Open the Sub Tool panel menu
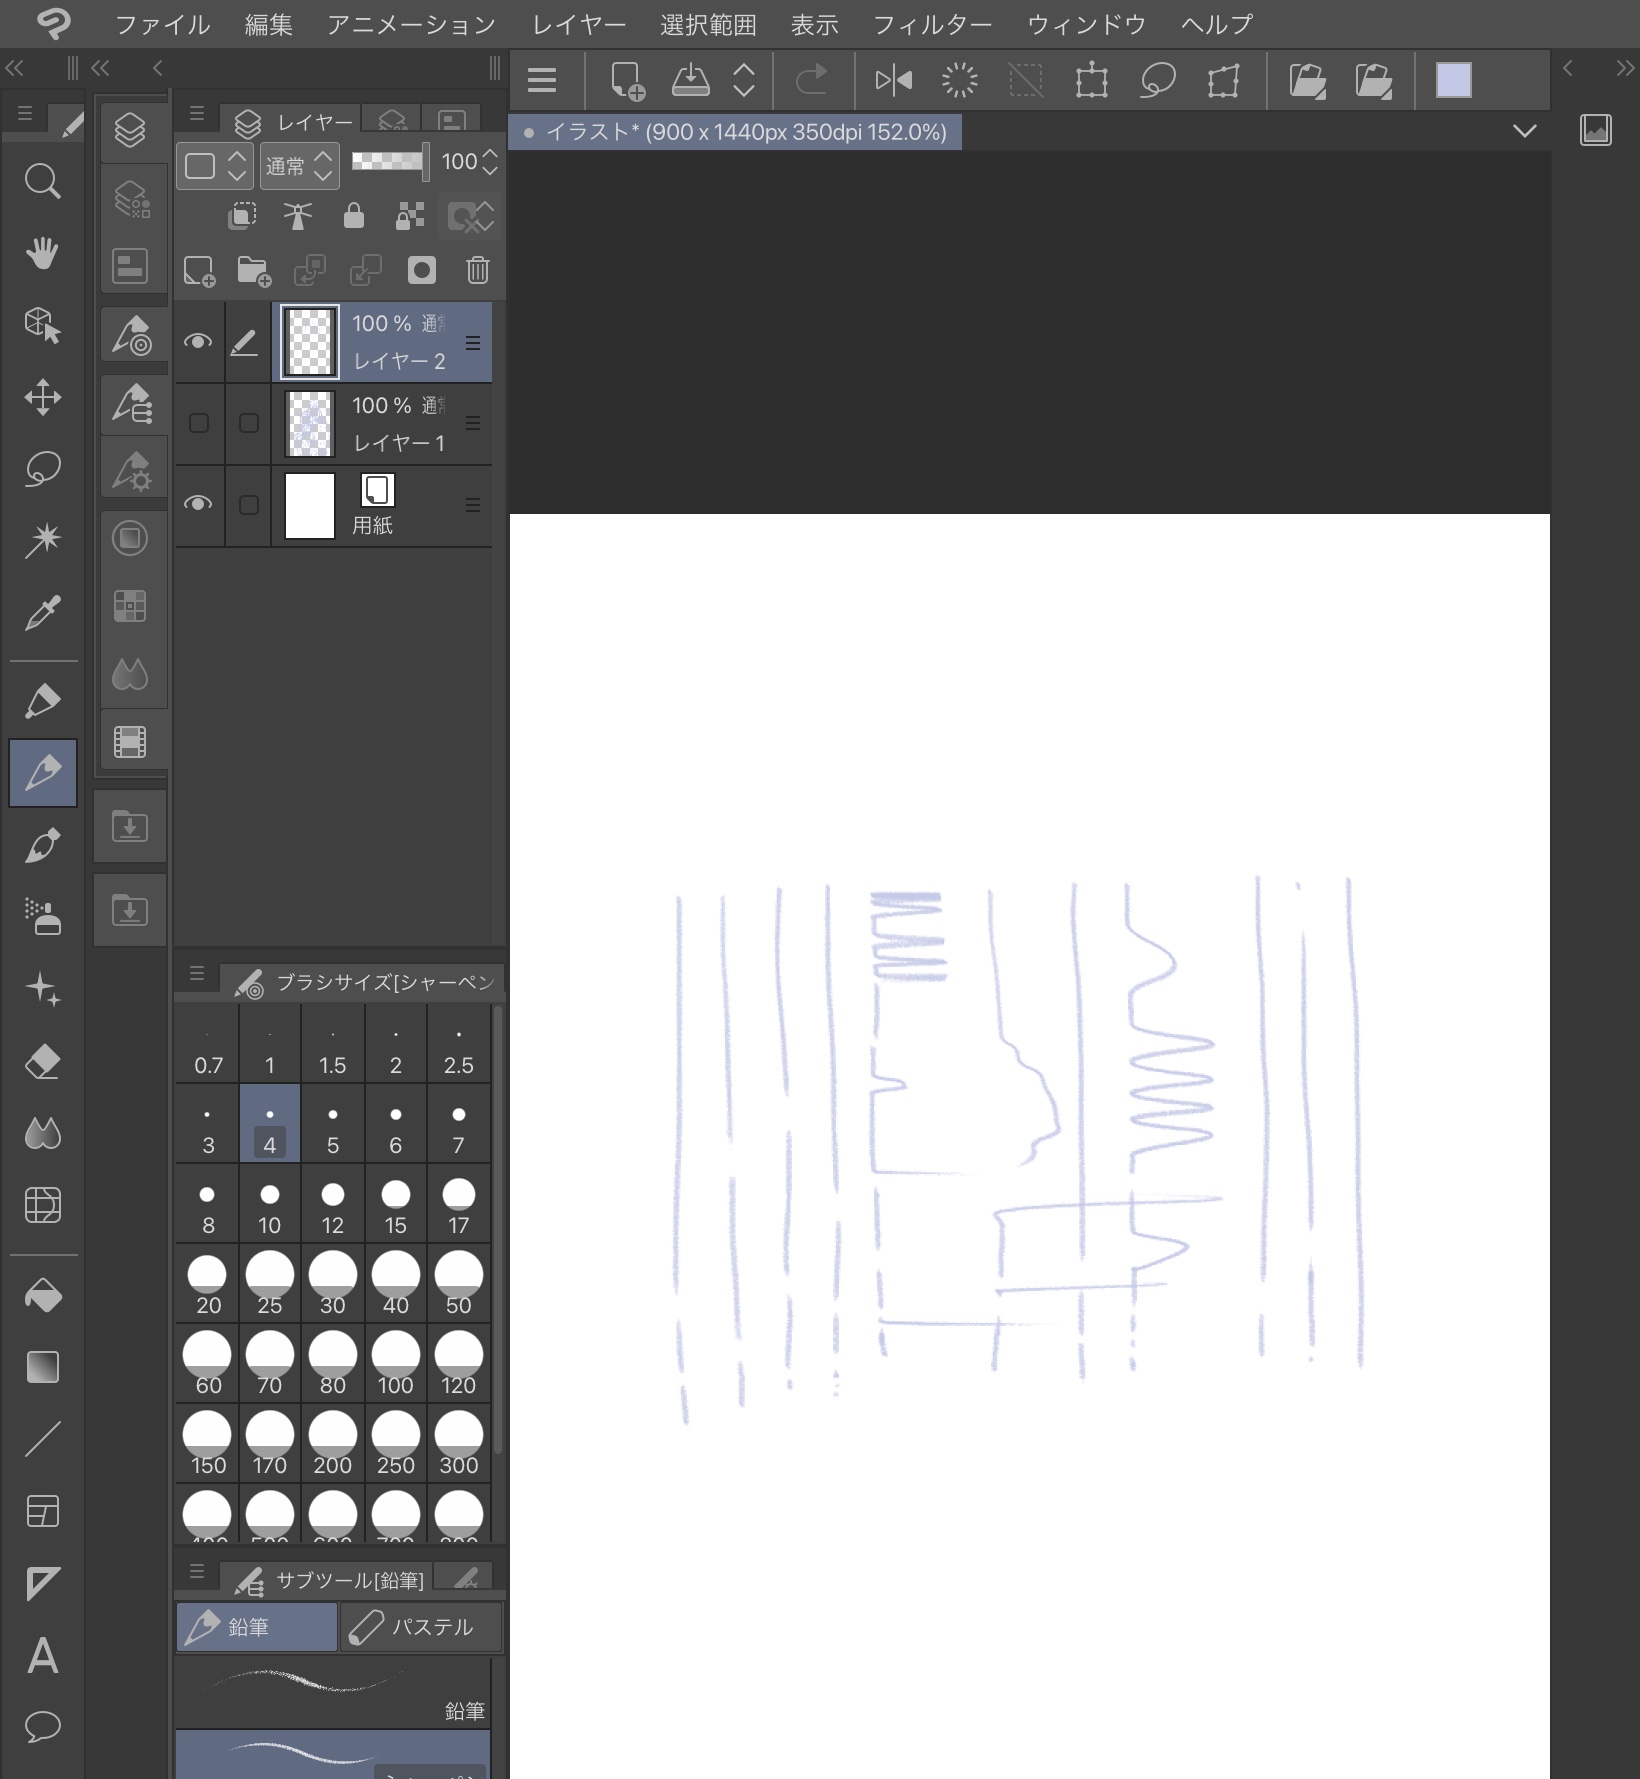The width and height of the screenshot is (1640, 1779). pyautogui.click(x=197, y=1571)
